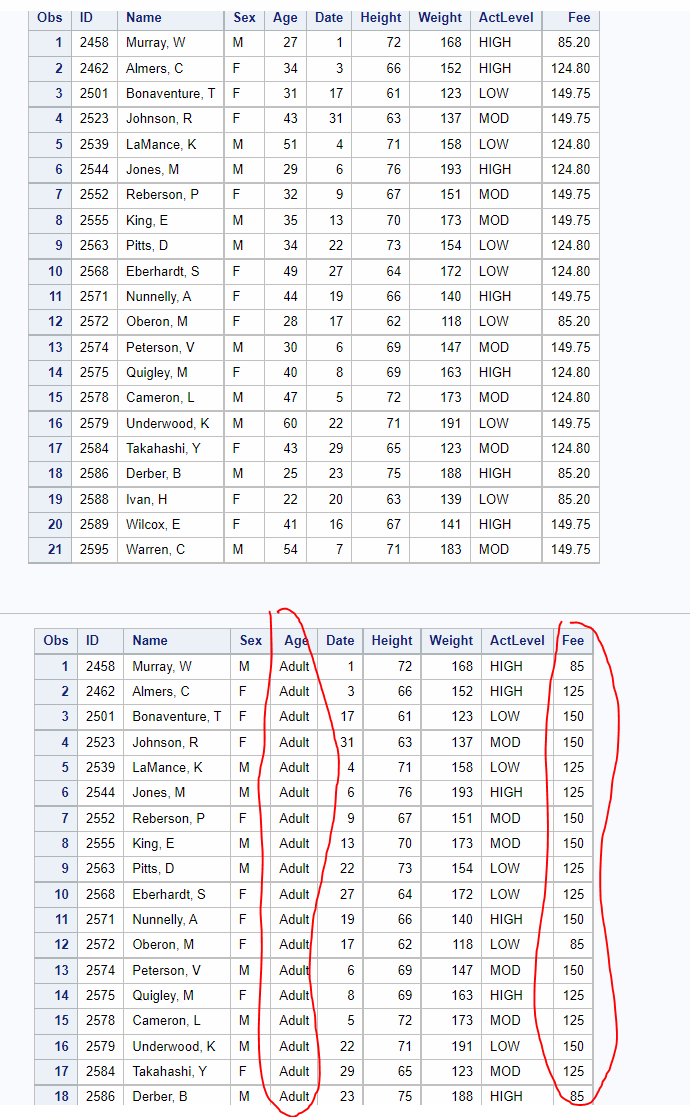The width and height of the screenshot is (690, 1117).
Task: Click the name Ivan, H
Action: click(x=147, y=499)
